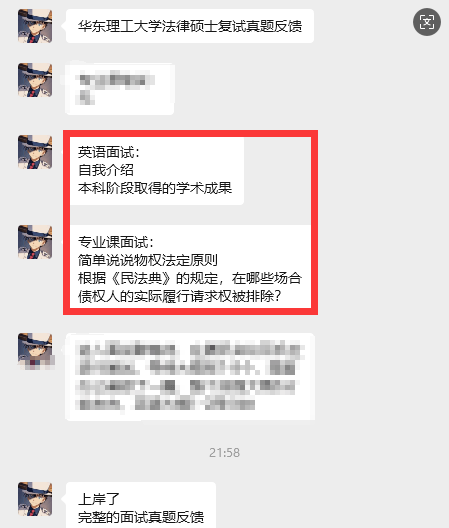Screen dimensions: 449x528
Task: Click avatar beside 华东理工大学 message
Action: click(35, 26)
